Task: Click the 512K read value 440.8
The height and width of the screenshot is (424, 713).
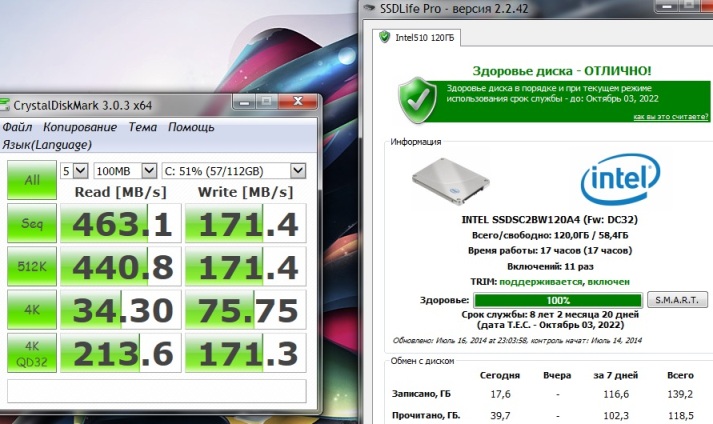Action: coord(121,266)
